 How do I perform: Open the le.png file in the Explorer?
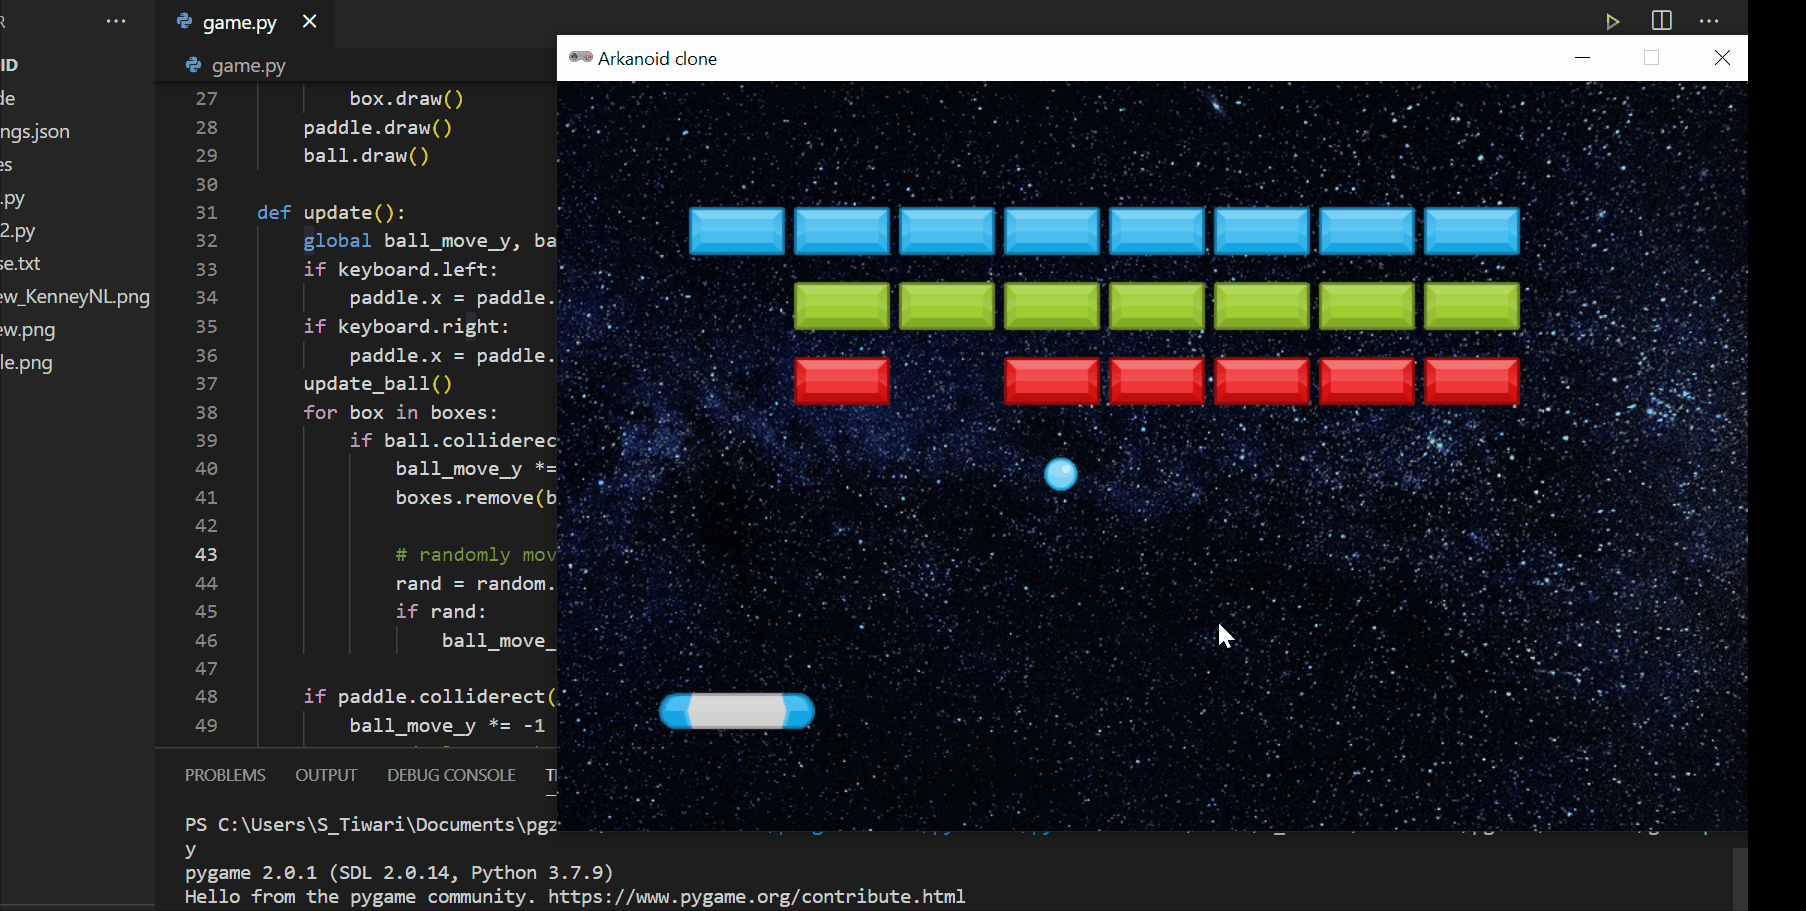[x=26, y=362]
